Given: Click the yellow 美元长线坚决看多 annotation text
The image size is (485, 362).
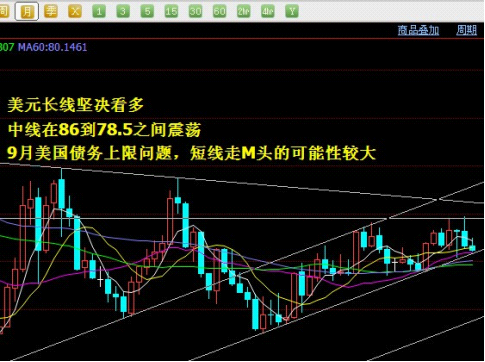Looking at the screenshot, I should pyautogui.click(x=76, y=105).
